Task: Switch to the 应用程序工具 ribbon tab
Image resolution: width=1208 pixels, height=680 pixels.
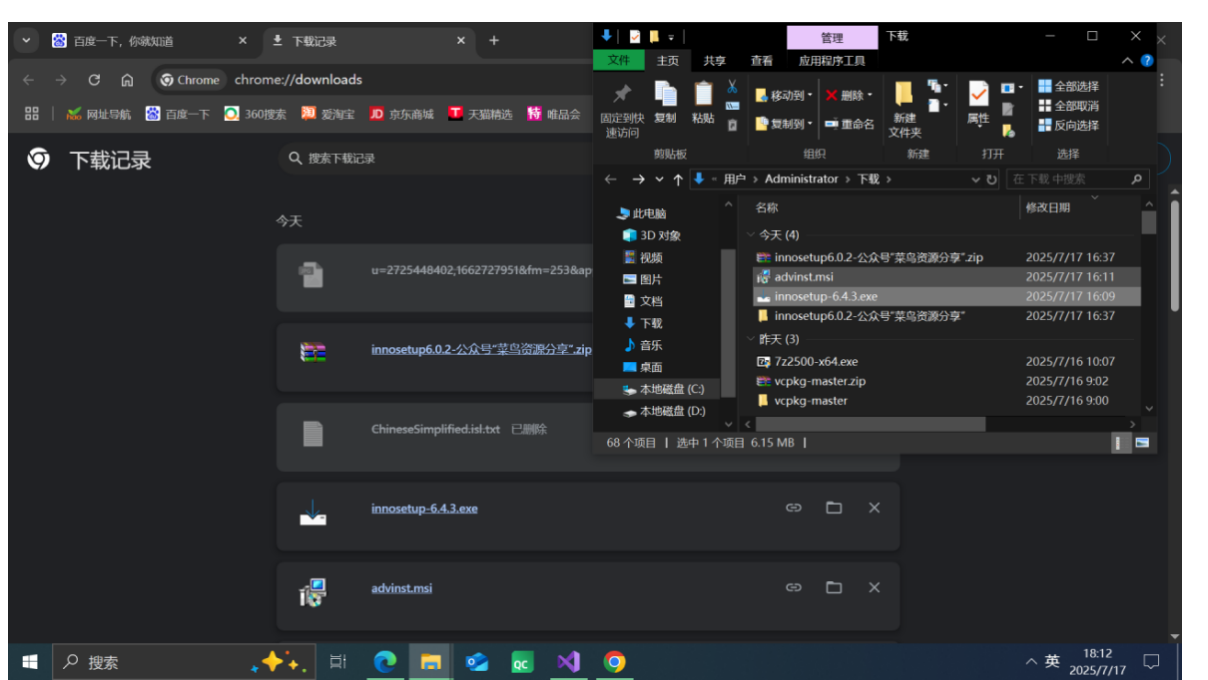Action: coord(832,61)
